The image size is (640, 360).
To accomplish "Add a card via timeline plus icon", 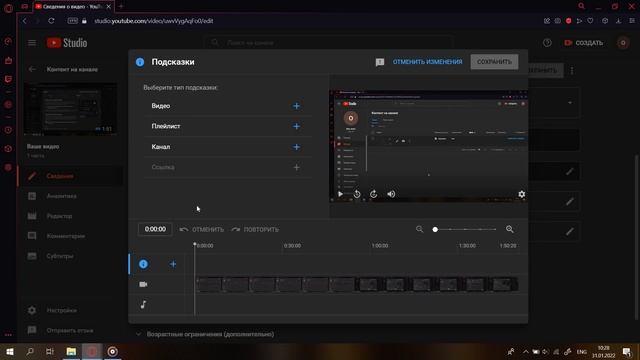I will [x=173, y=264].
